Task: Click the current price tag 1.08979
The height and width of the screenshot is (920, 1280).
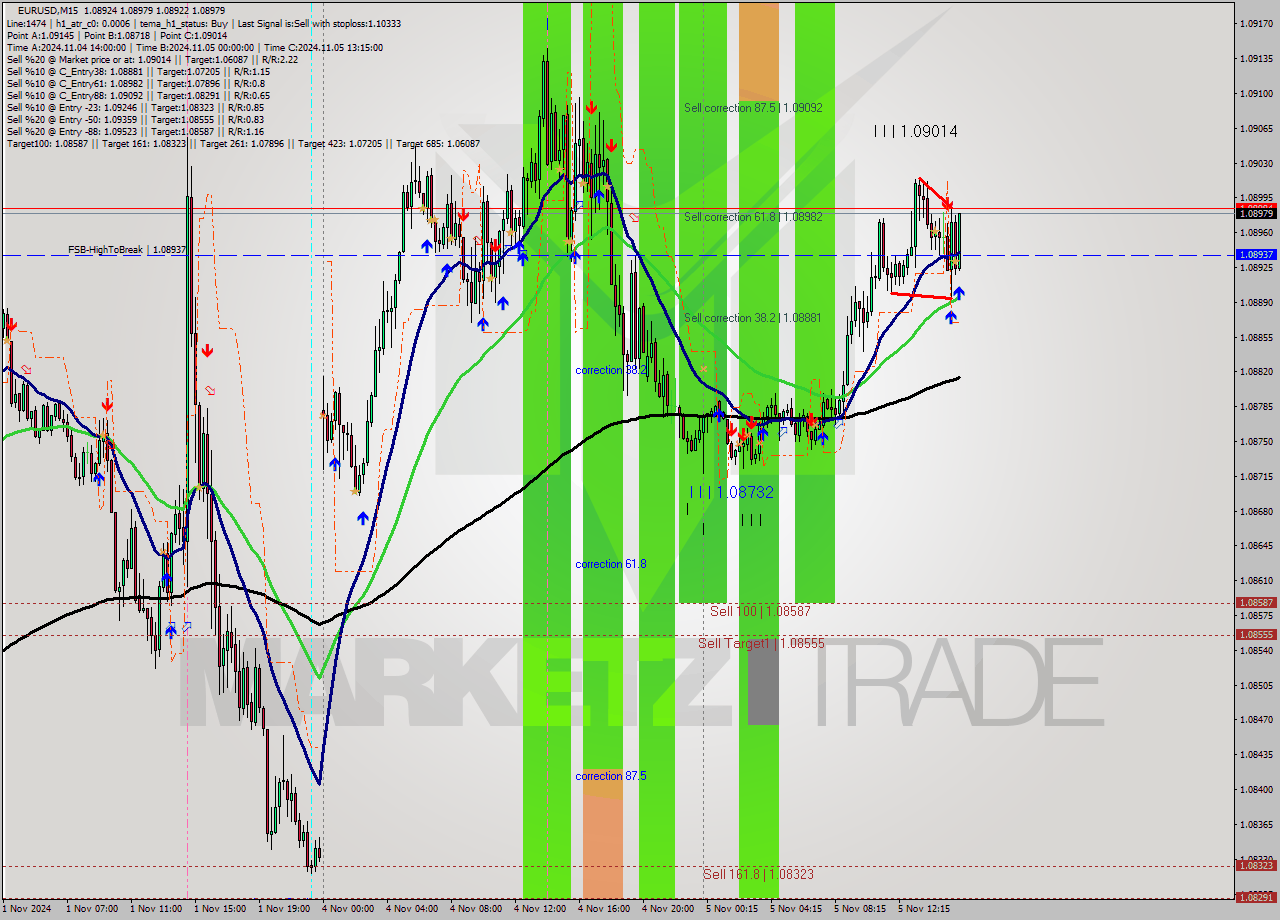Action: tap(1256, 213)
